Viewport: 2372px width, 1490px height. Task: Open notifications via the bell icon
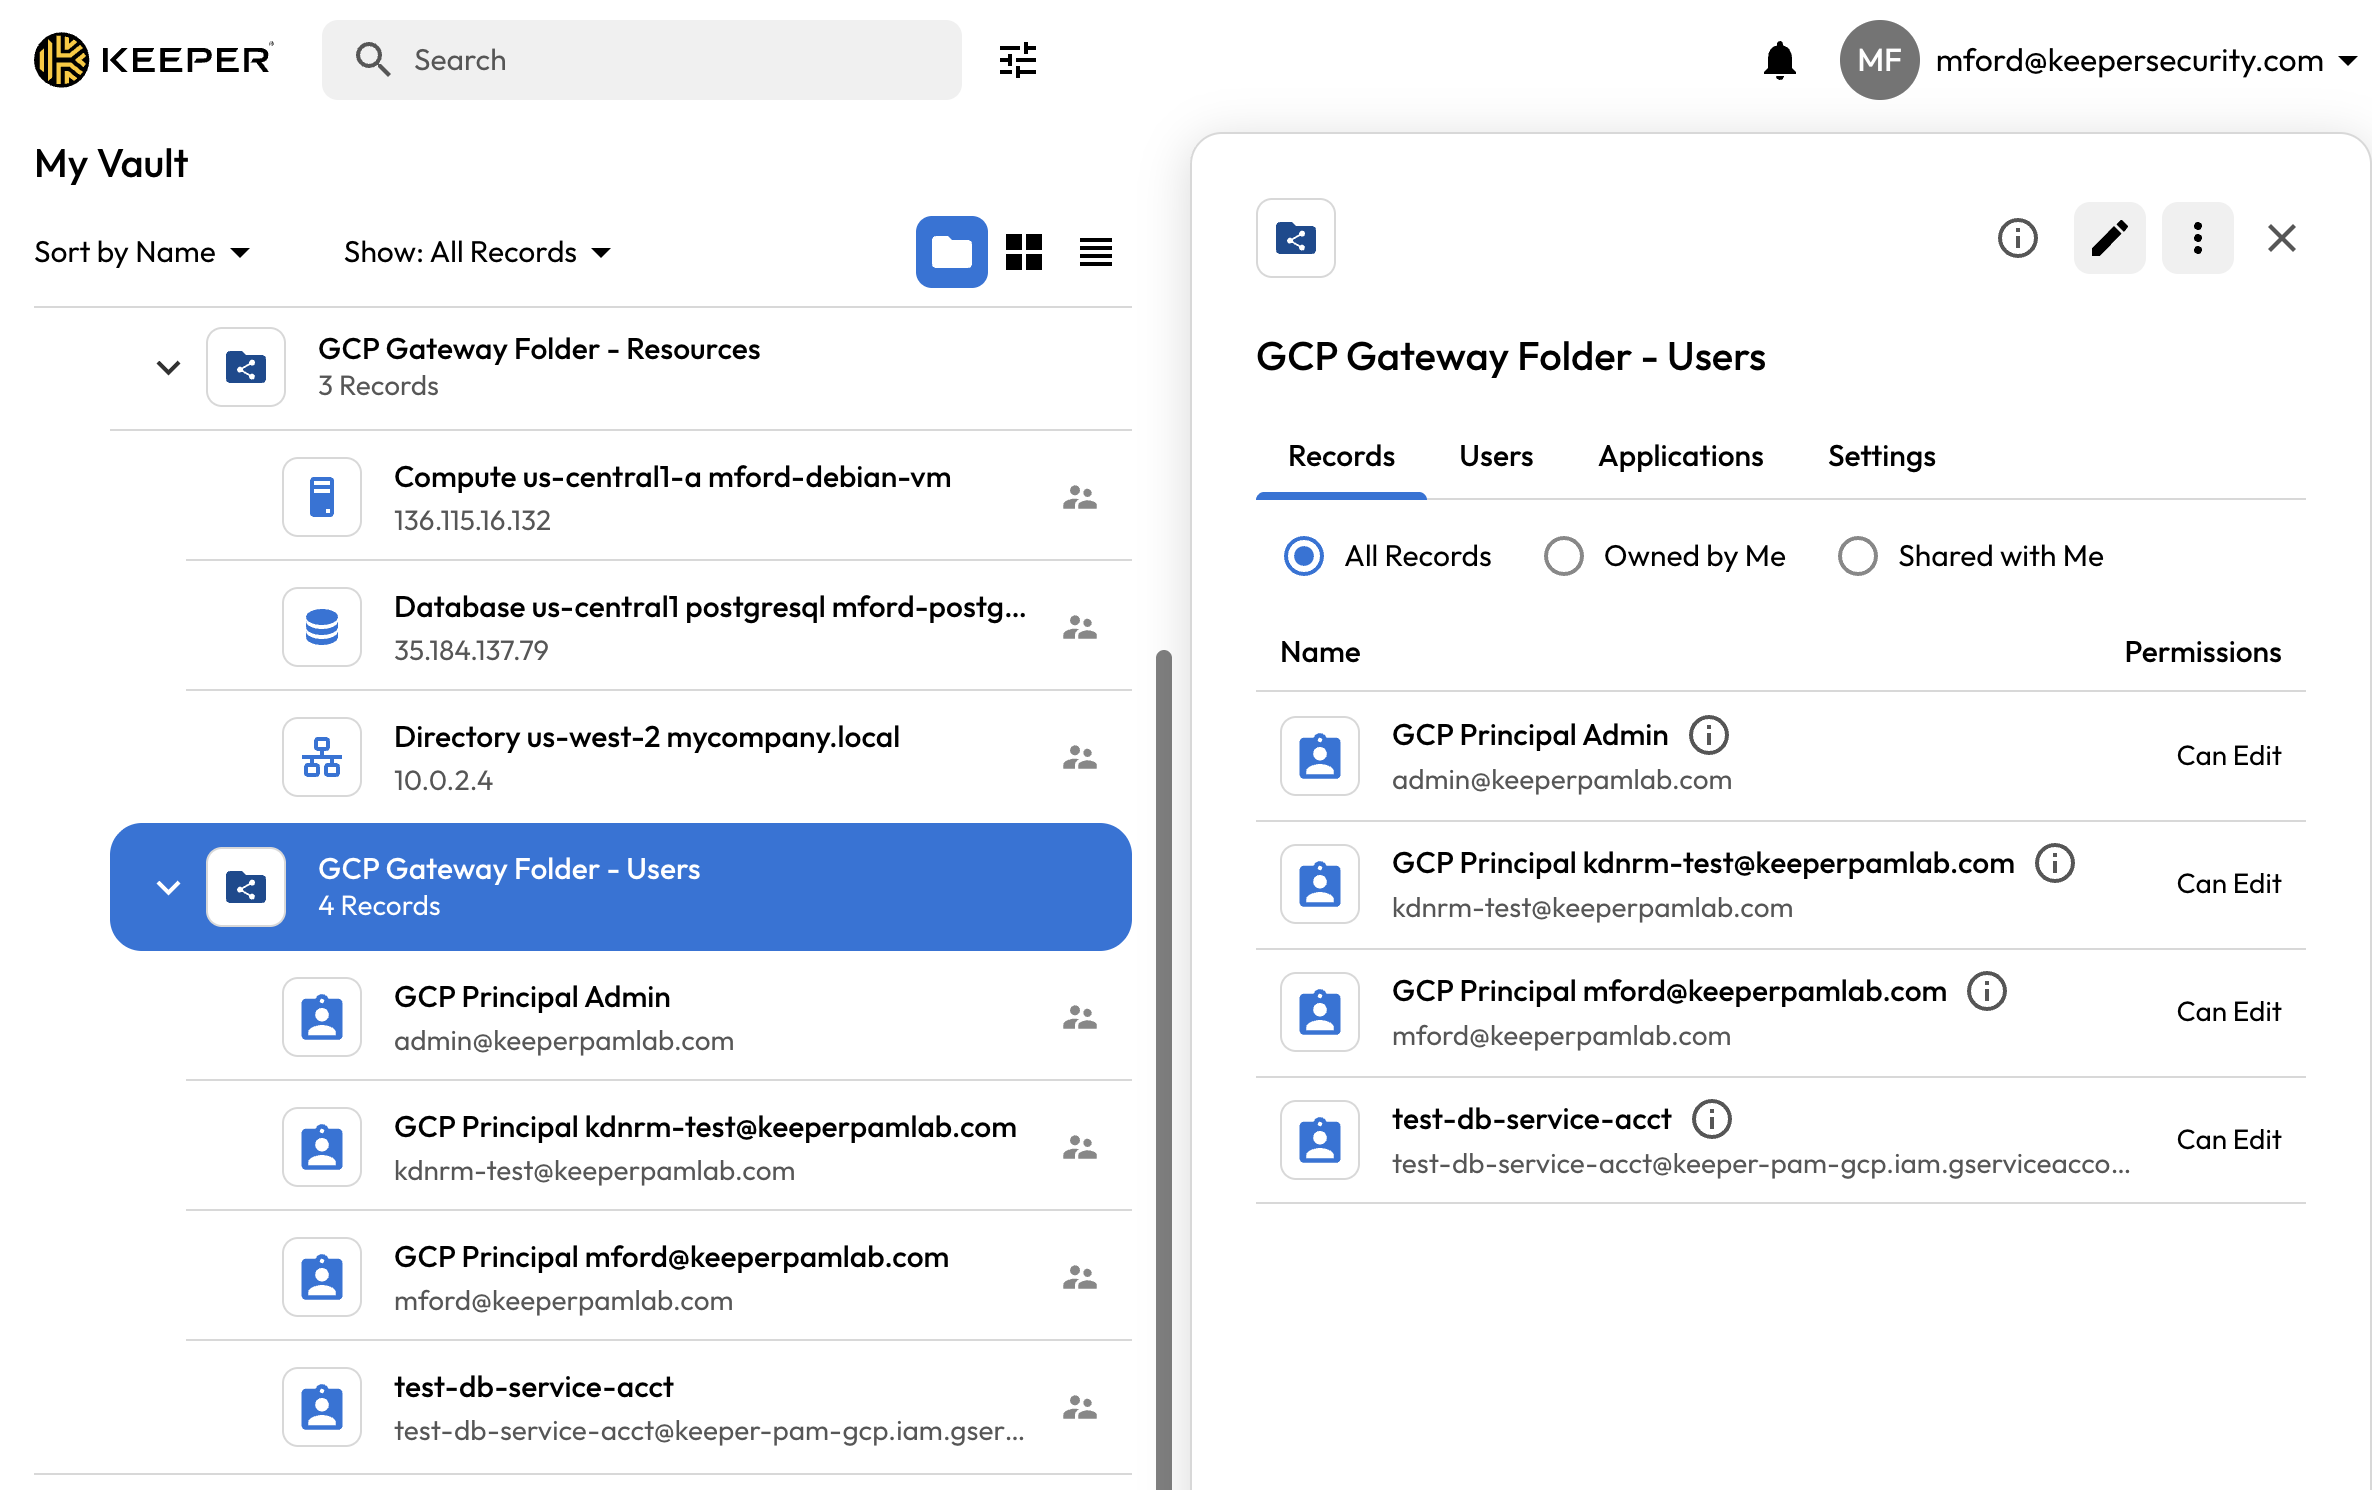tap(1779, 60)
